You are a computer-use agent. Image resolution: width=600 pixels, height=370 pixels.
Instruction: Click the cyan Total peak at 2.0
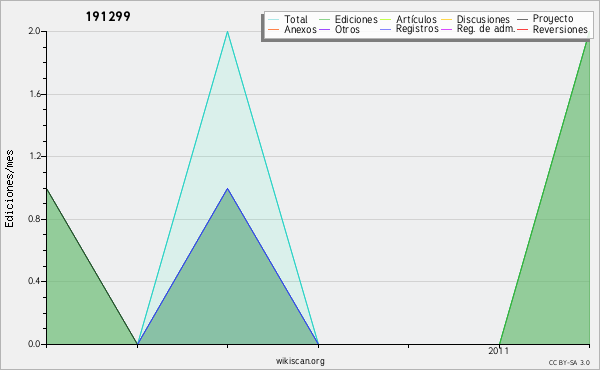click(x=228, y=32)
